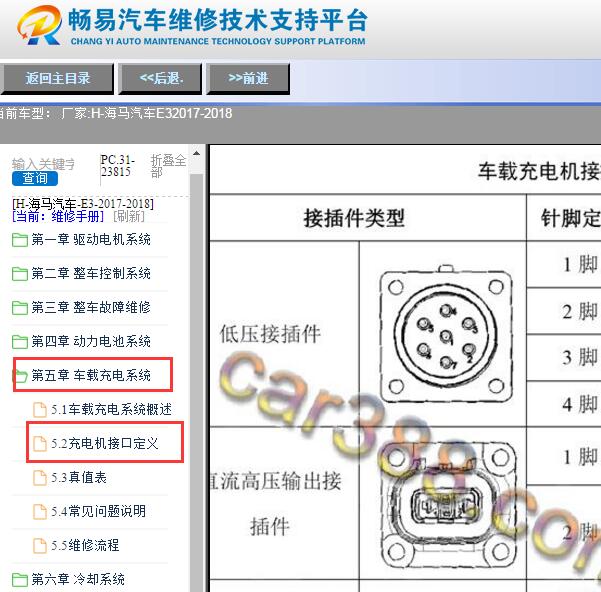Expand 第二章 整车控制系统 chapter
Viewport: 601px width, 592px height.
click(91, 274)
